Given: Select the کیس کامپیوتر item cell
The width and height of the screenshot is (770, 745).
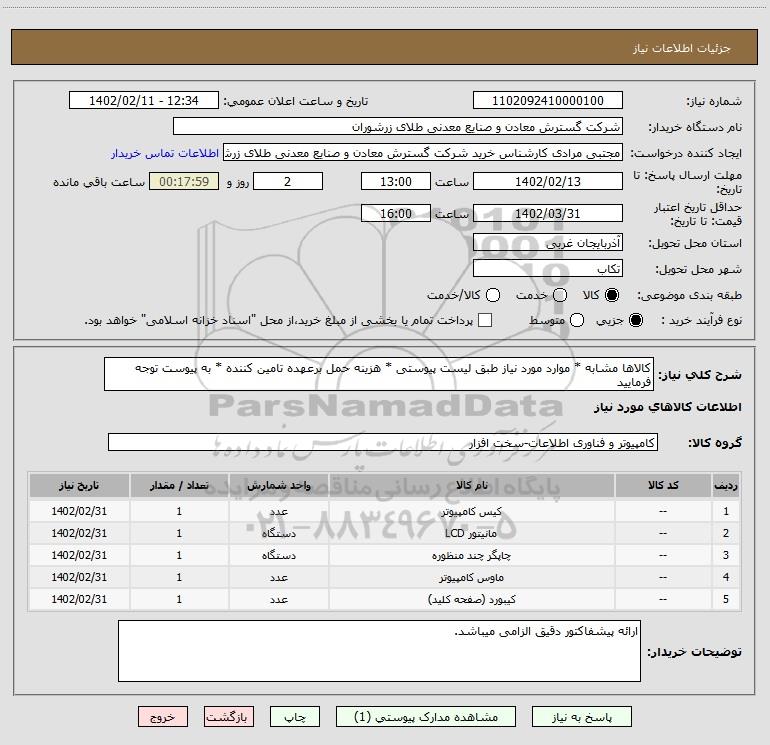Looking at the screenshot, I should [471, 511].
